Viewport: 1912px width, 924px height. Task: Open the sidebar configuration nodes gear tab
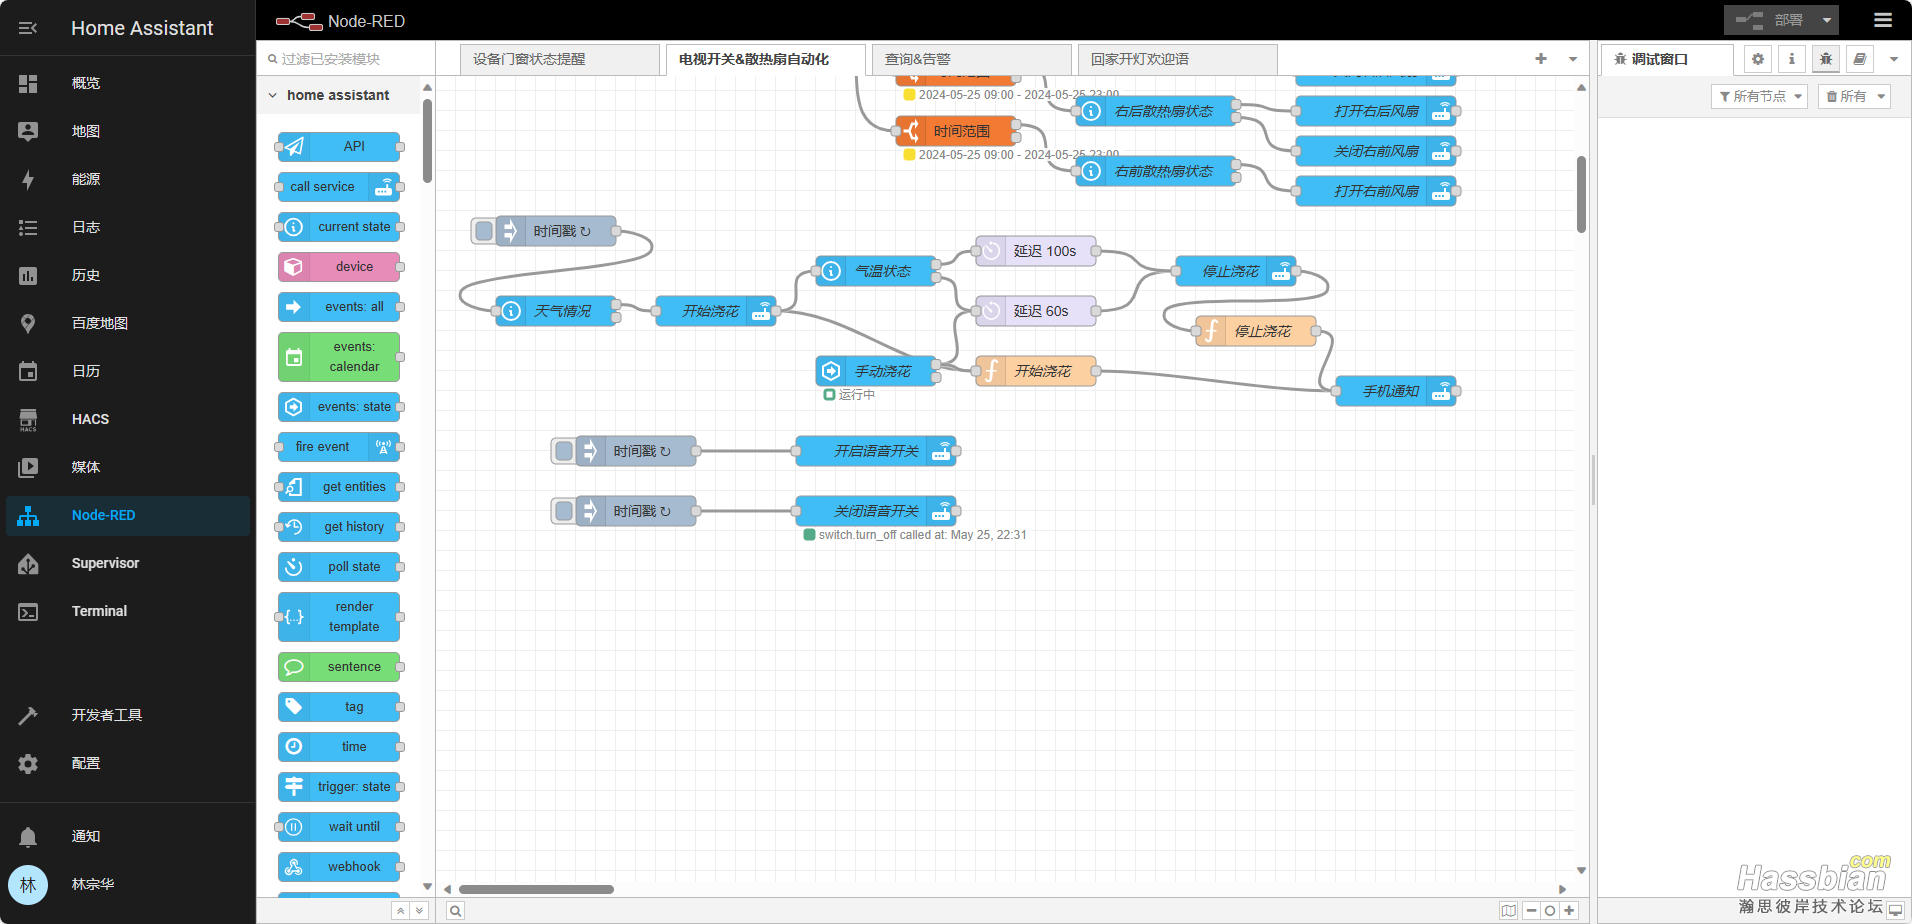click(x=1758, y=59)
